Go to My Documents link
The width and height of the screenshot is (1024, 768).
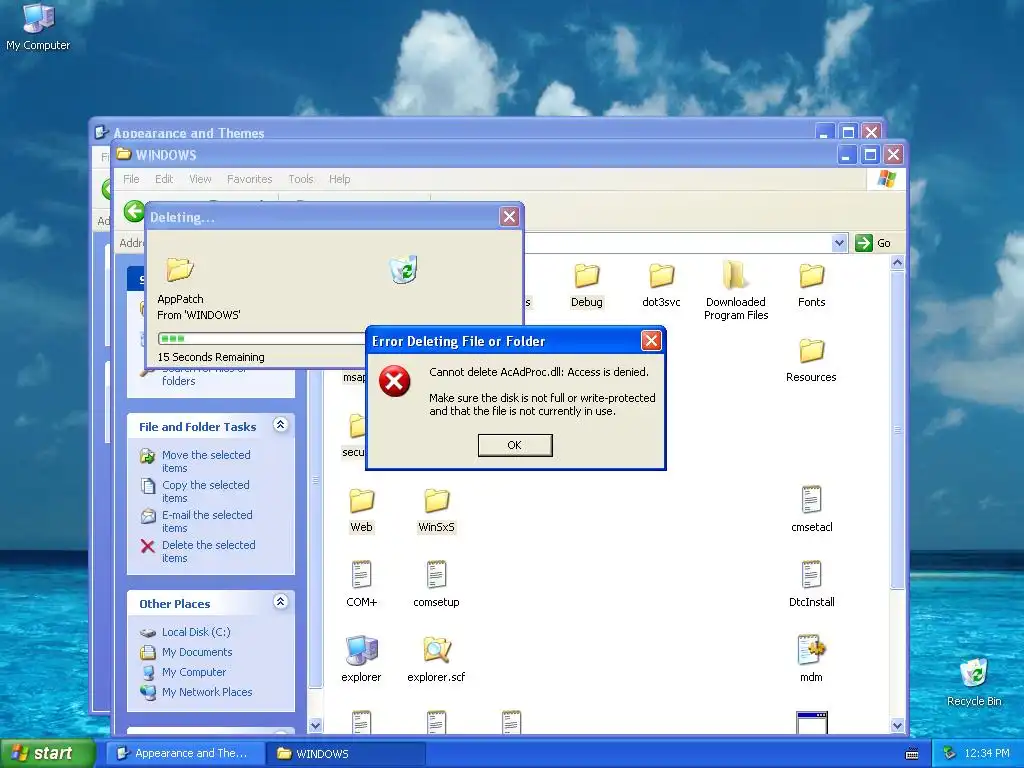(197, 652)
